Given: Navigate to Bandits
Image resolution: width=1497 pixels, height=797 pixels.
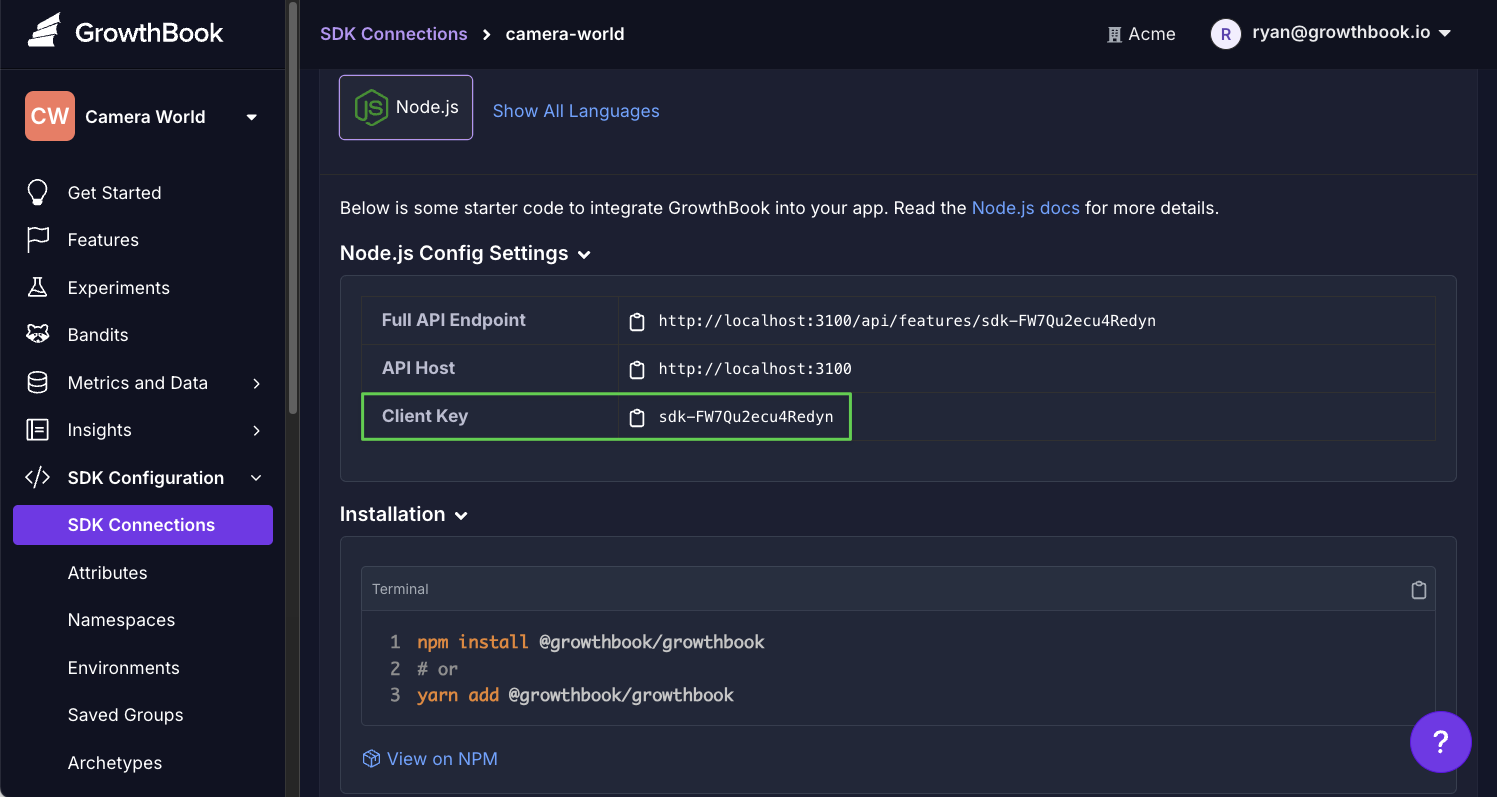Looking at the screenshot, I should pos(98,335).
